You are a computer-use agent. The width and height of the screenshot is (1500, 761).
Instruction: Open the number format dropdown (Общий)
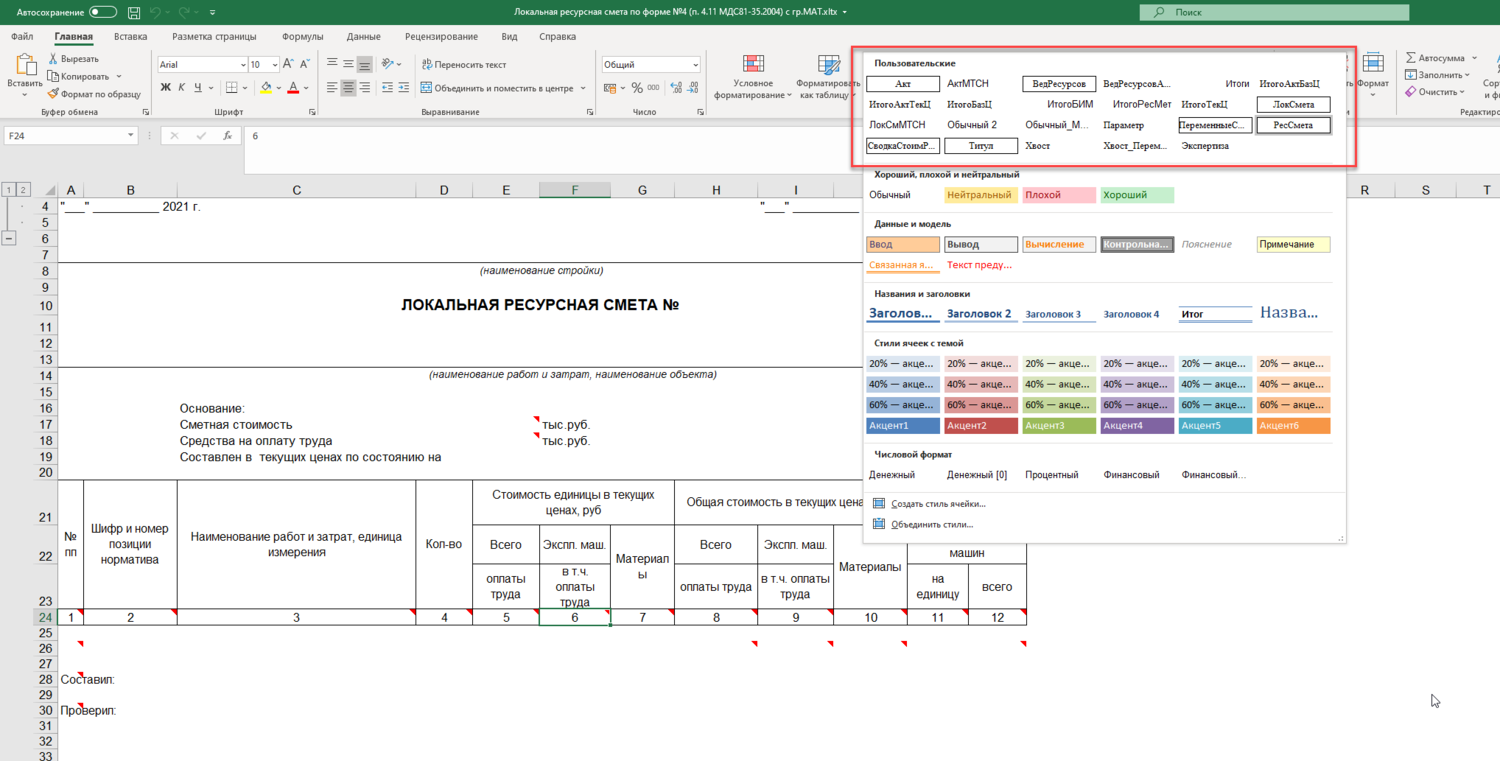pyautogui.click(x=695, y=64)
